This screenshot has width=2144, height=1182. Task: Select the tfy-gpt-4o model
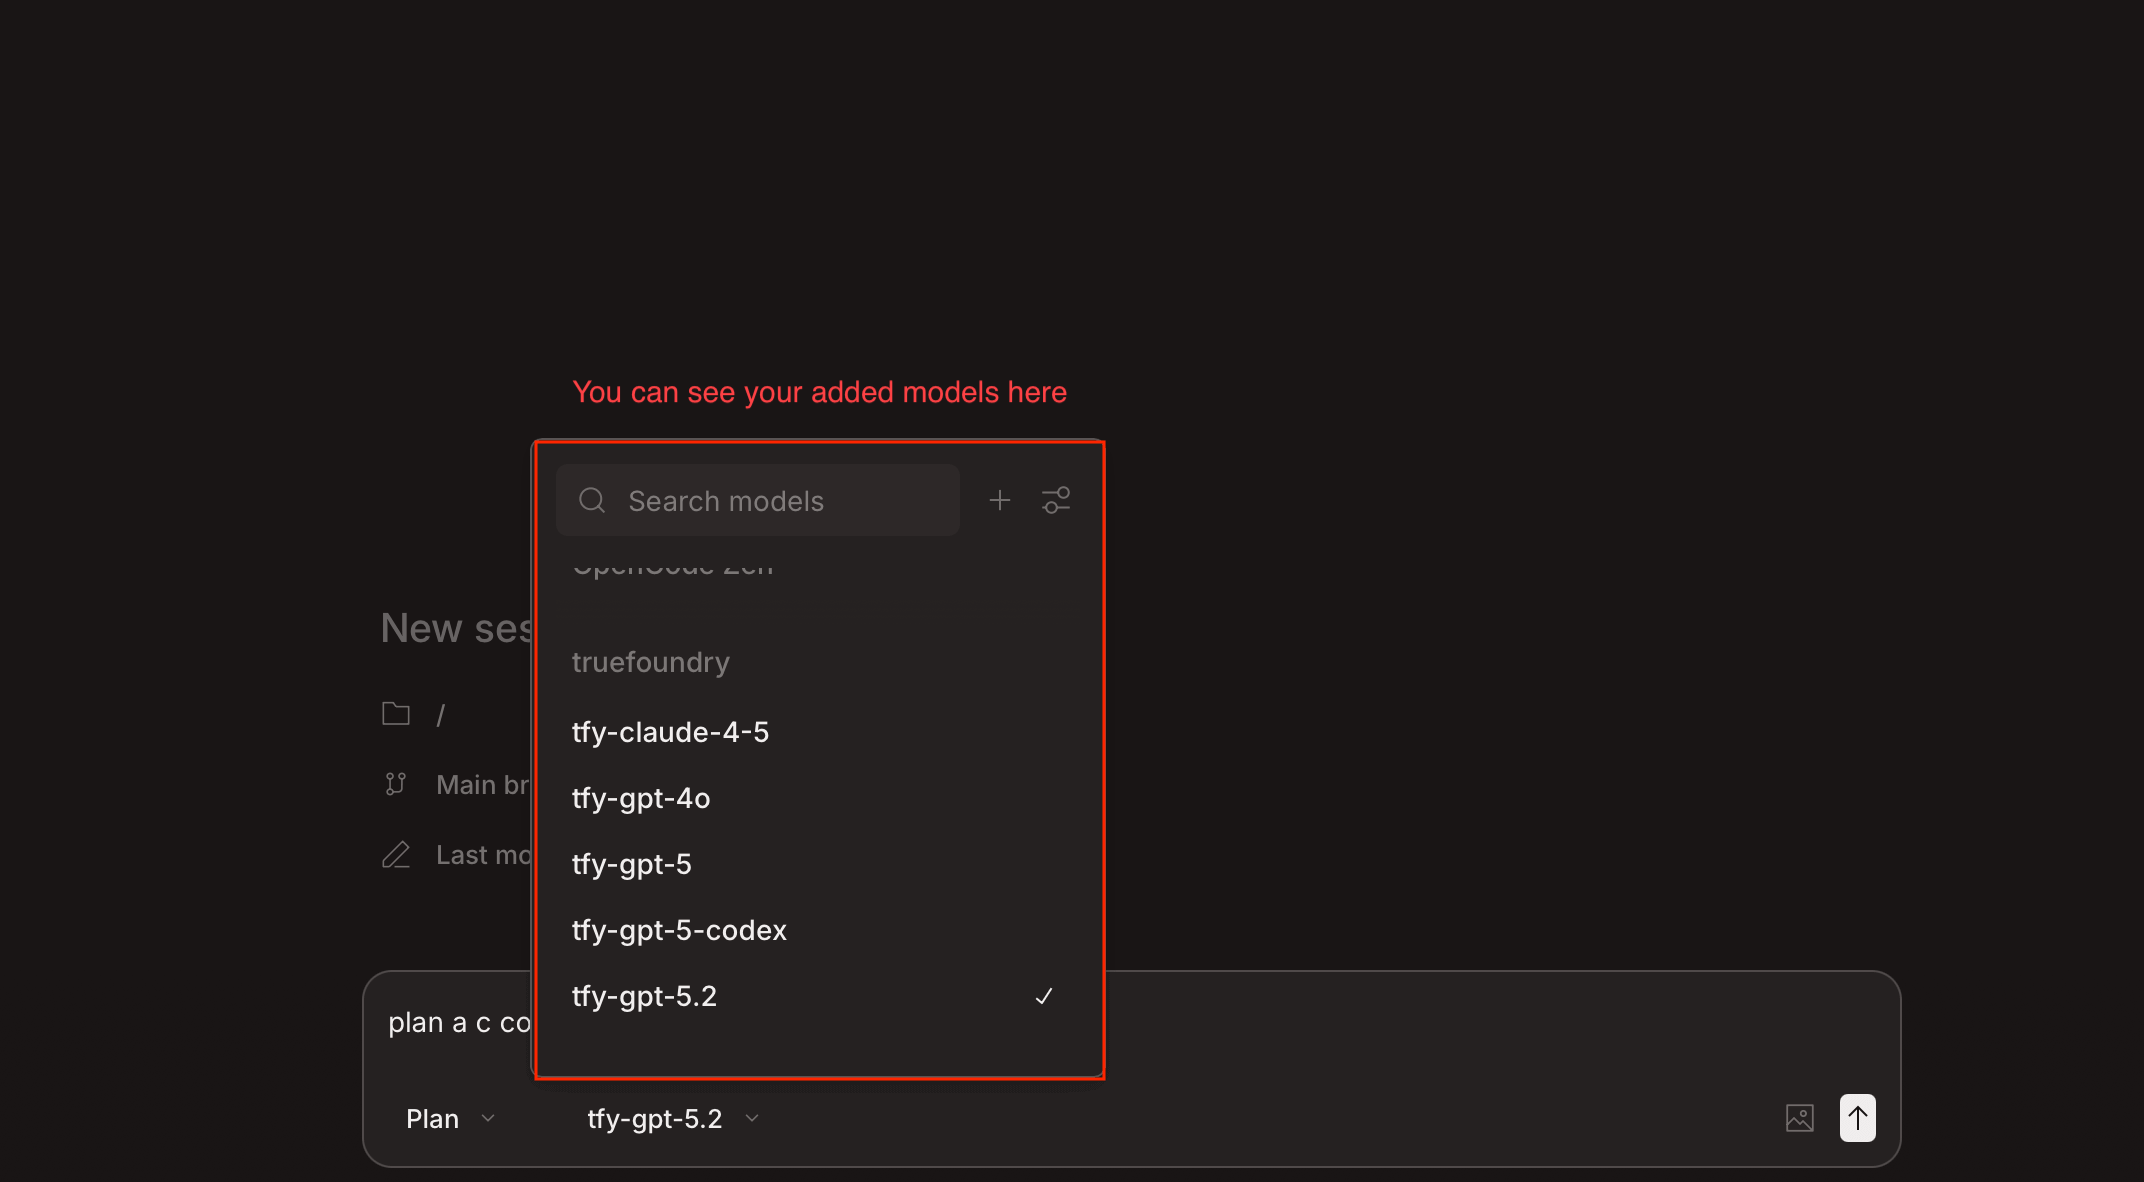(x=641, y=797)
